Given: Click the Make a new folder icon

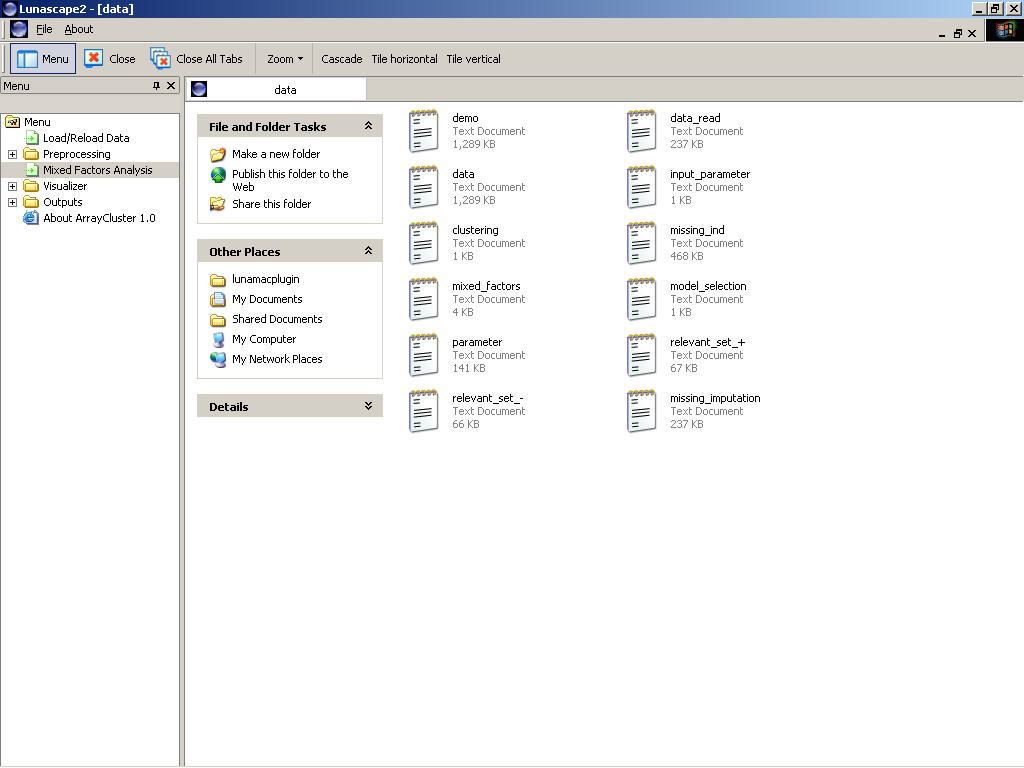Looking at the screenshot, I should click(x=217, y=155).
